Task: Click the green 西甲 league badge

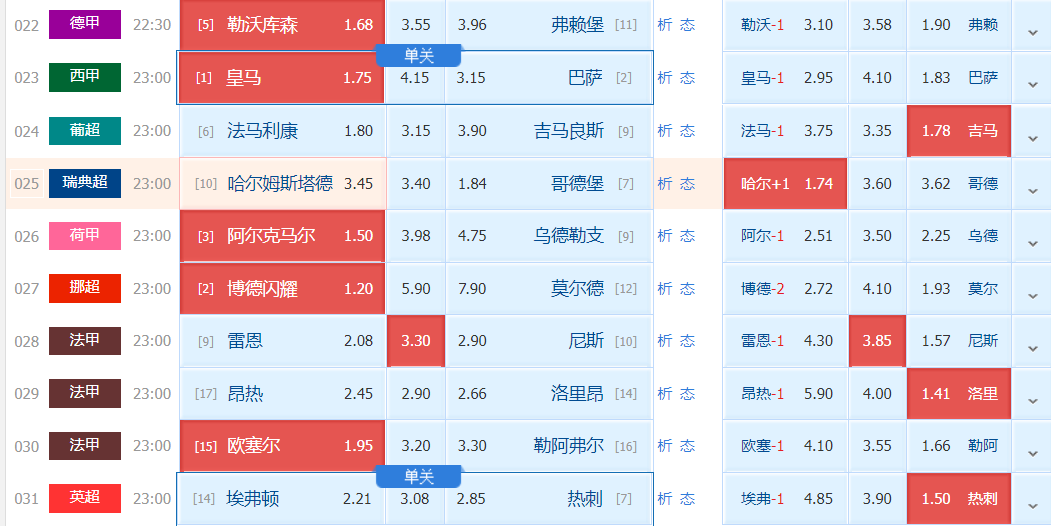Action: [x=85, y=77]
